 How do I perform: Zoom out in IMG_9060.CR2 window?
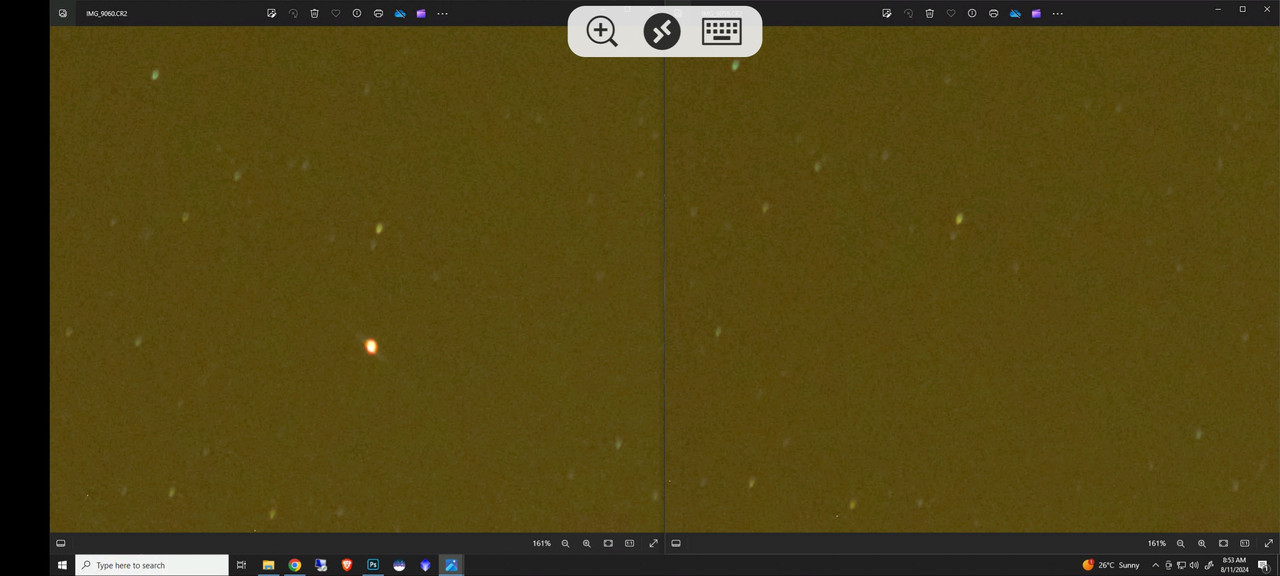pyautogui.click(x=565, y=544)
